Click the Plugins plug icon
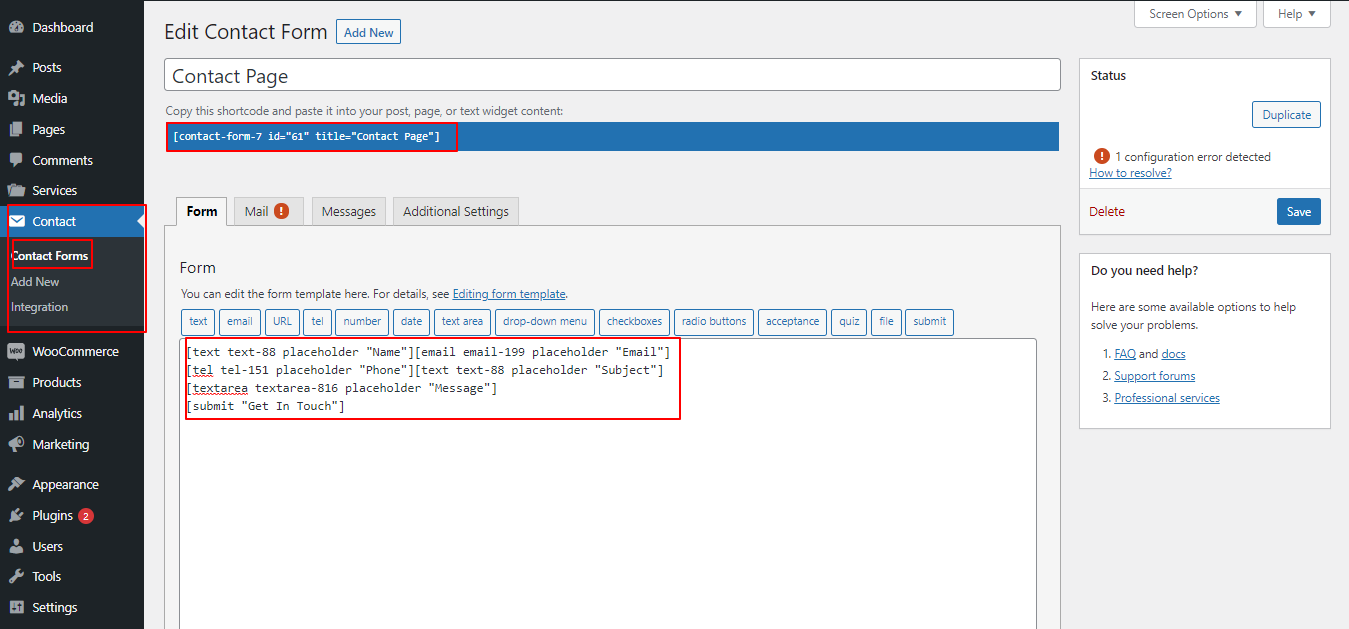Image resolution: width=1349 pixels, height=629 pixels. 16,516
